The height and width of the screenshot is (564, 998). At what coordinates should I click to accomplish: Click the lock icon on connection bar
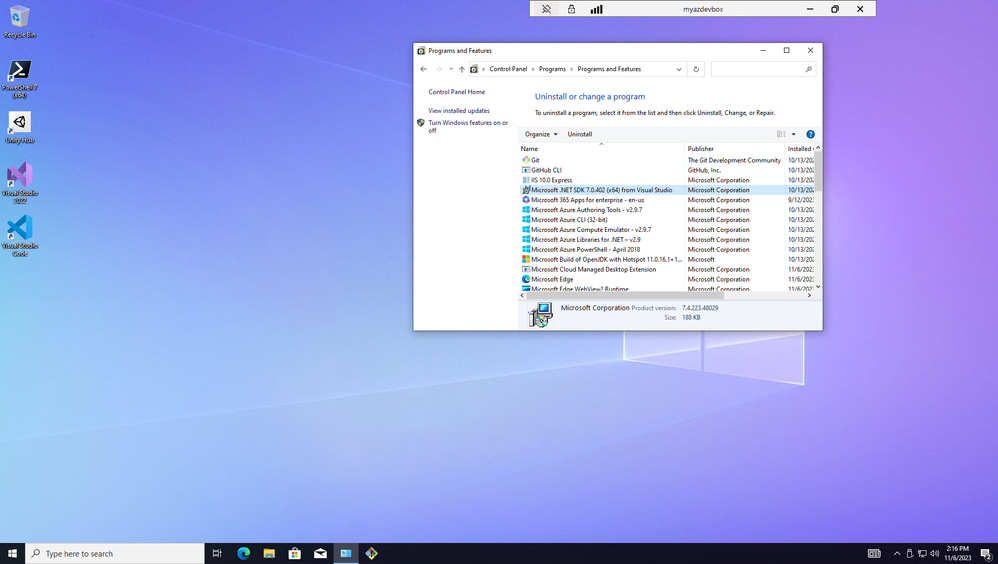pyautogui.click(x=571, y=9)
